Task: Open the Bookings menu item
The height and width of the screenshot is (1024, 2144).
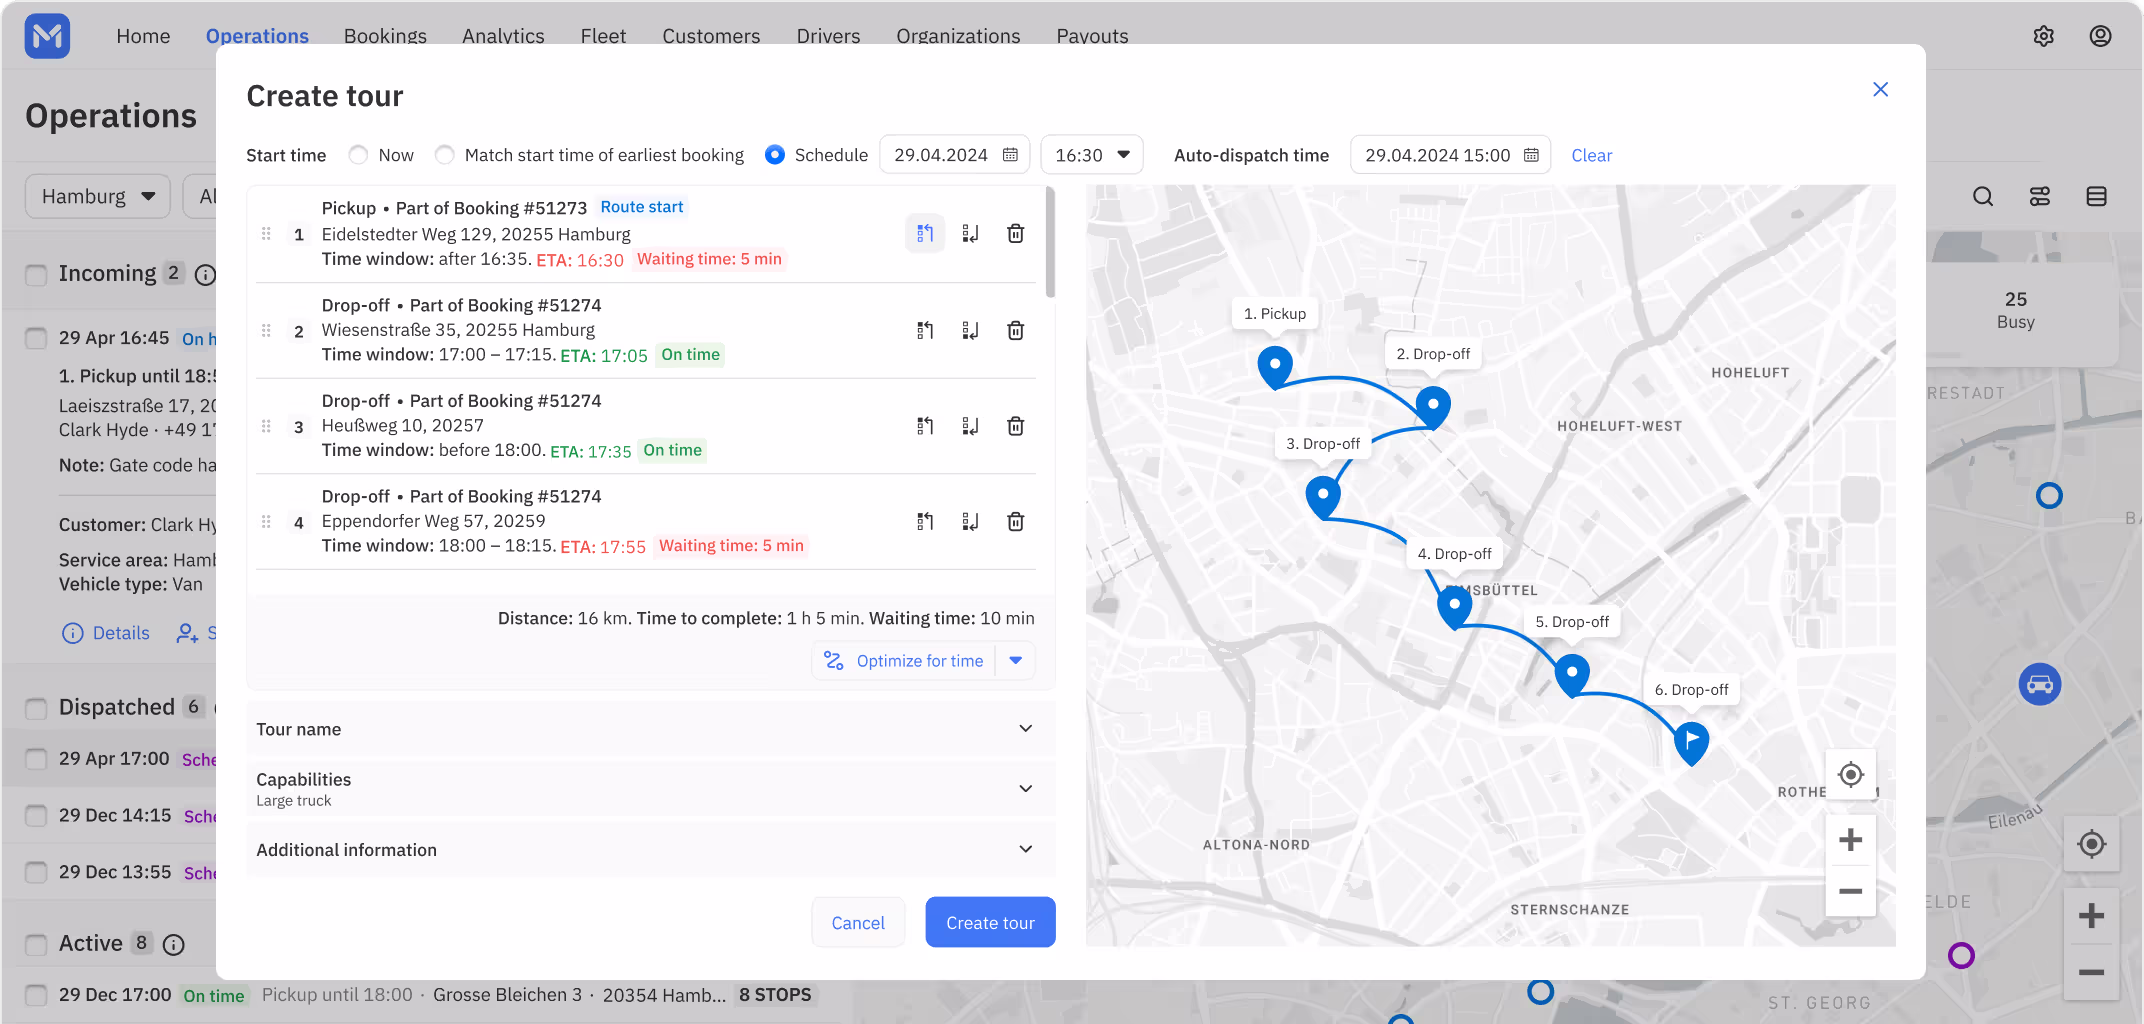Action: 385,36
